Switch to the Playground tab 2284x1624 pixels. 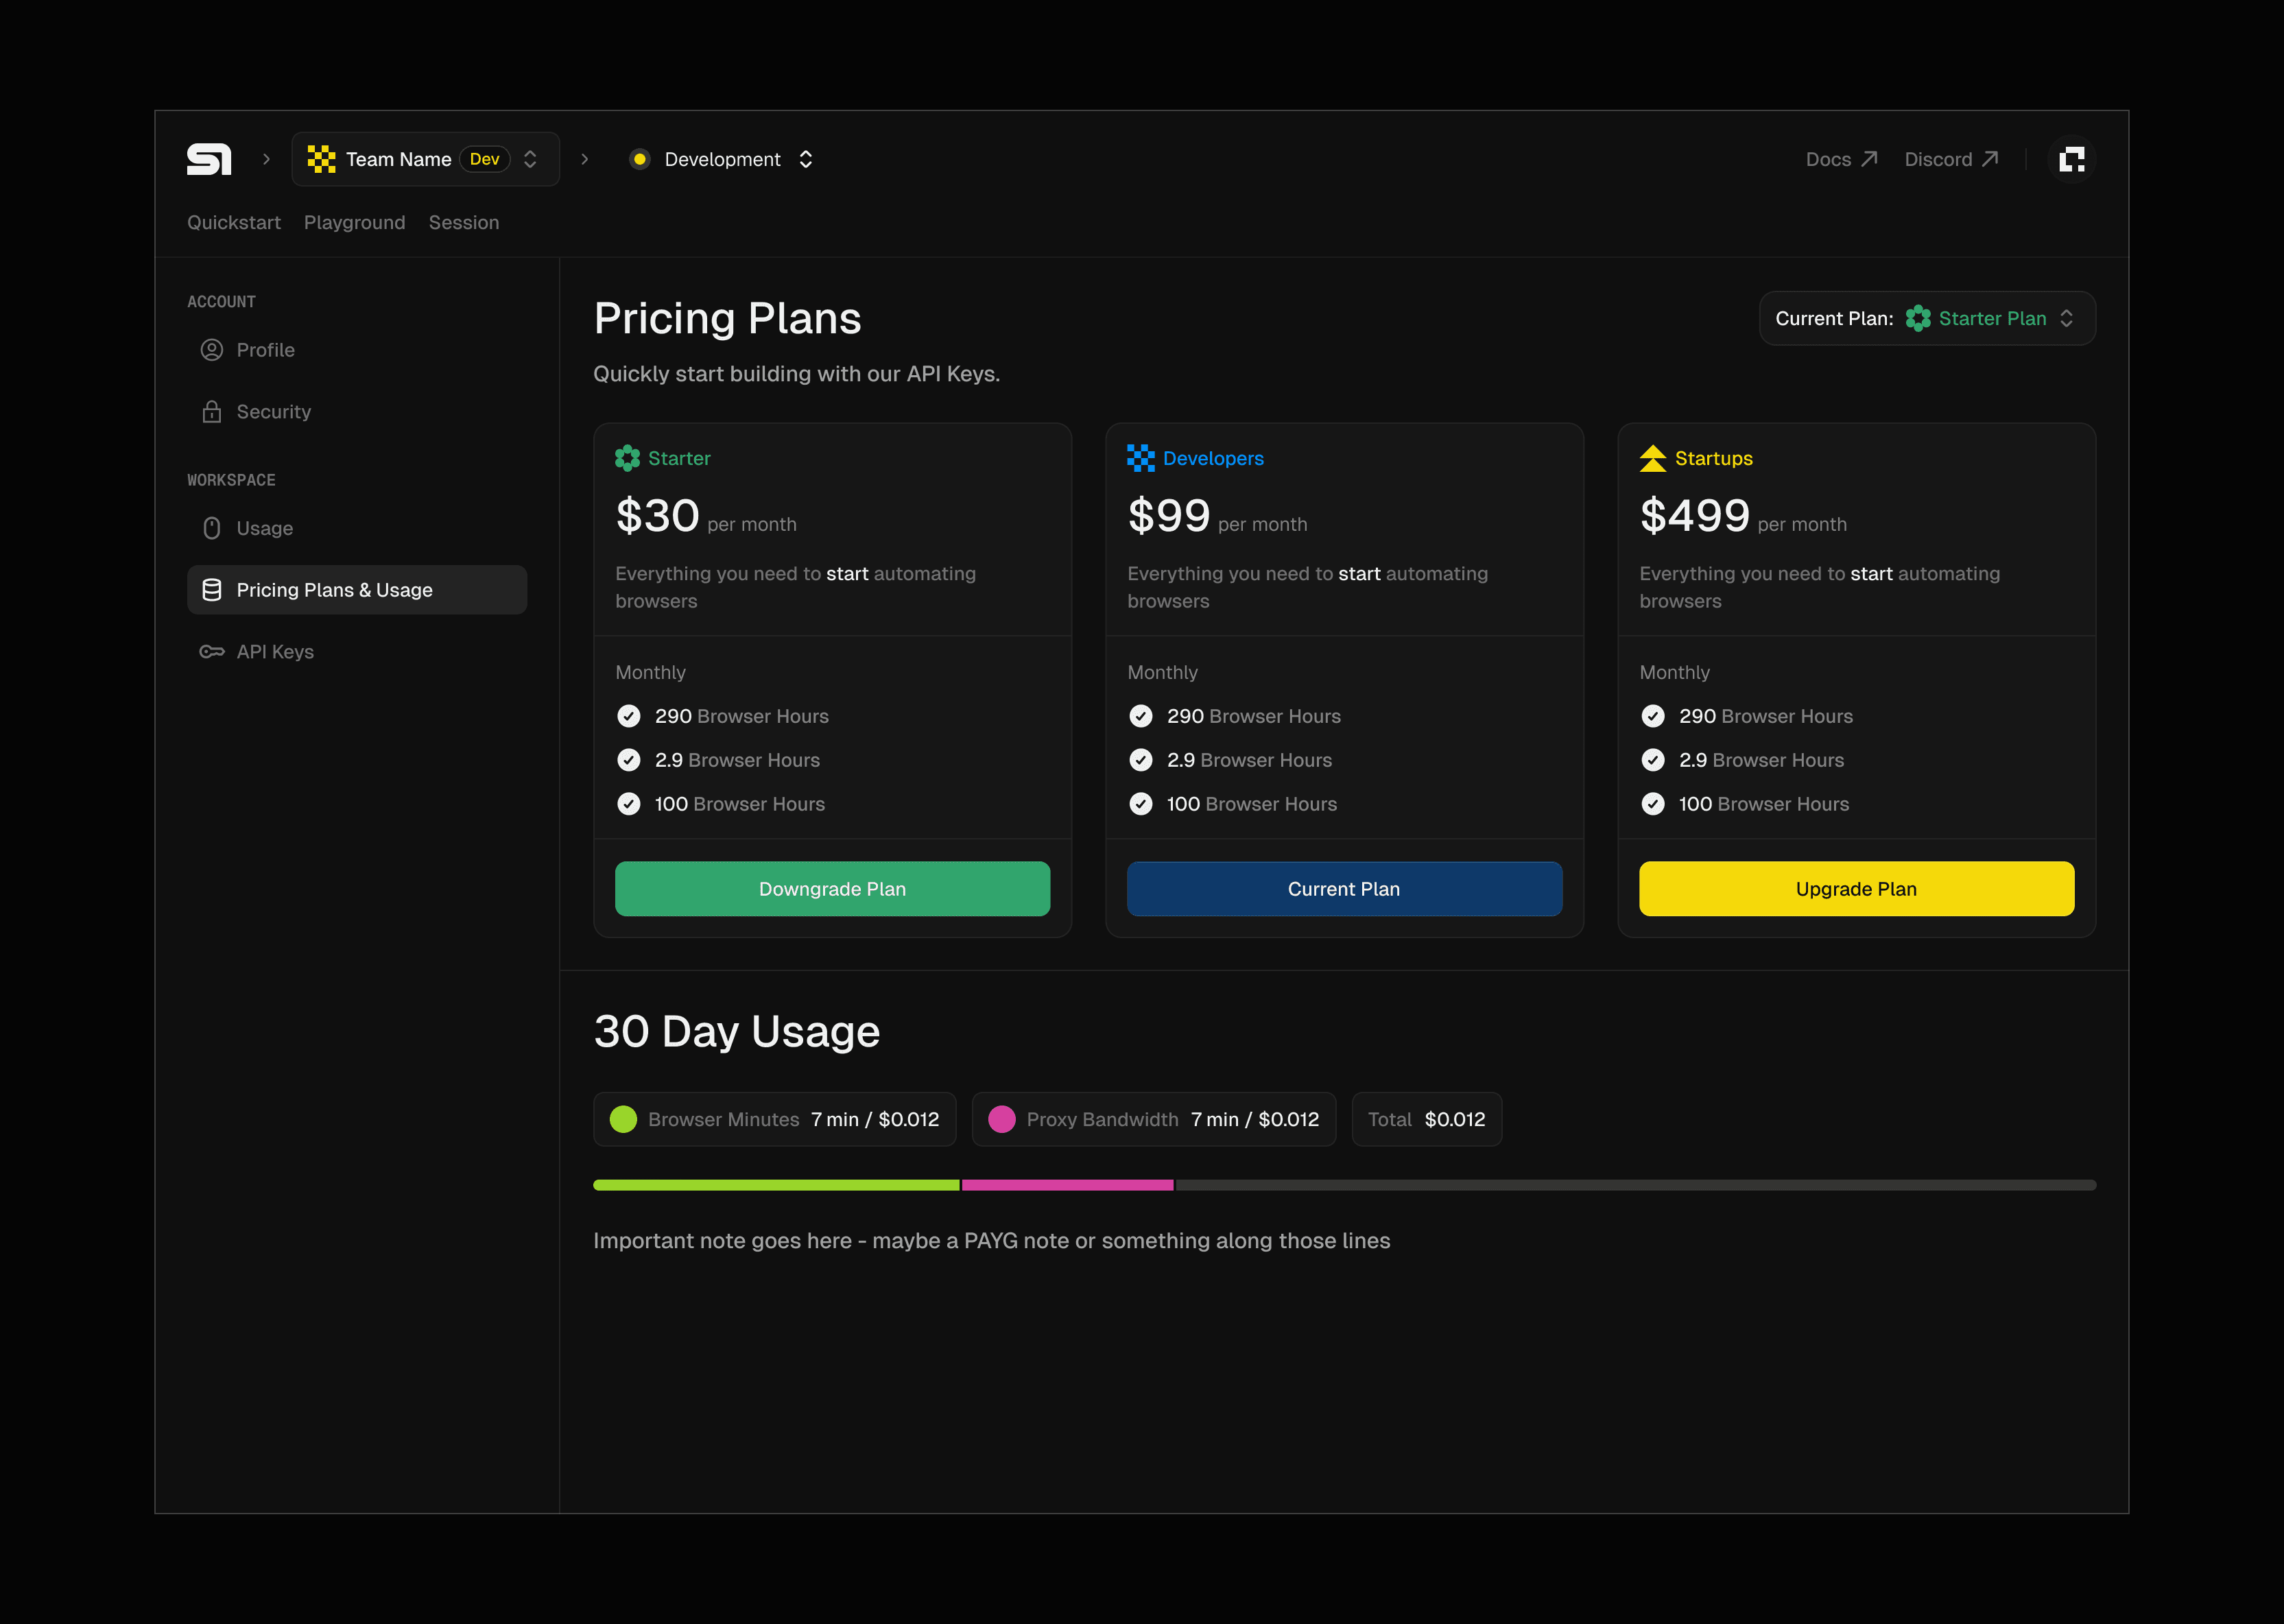pyautogui.click(x=354, y=222)
